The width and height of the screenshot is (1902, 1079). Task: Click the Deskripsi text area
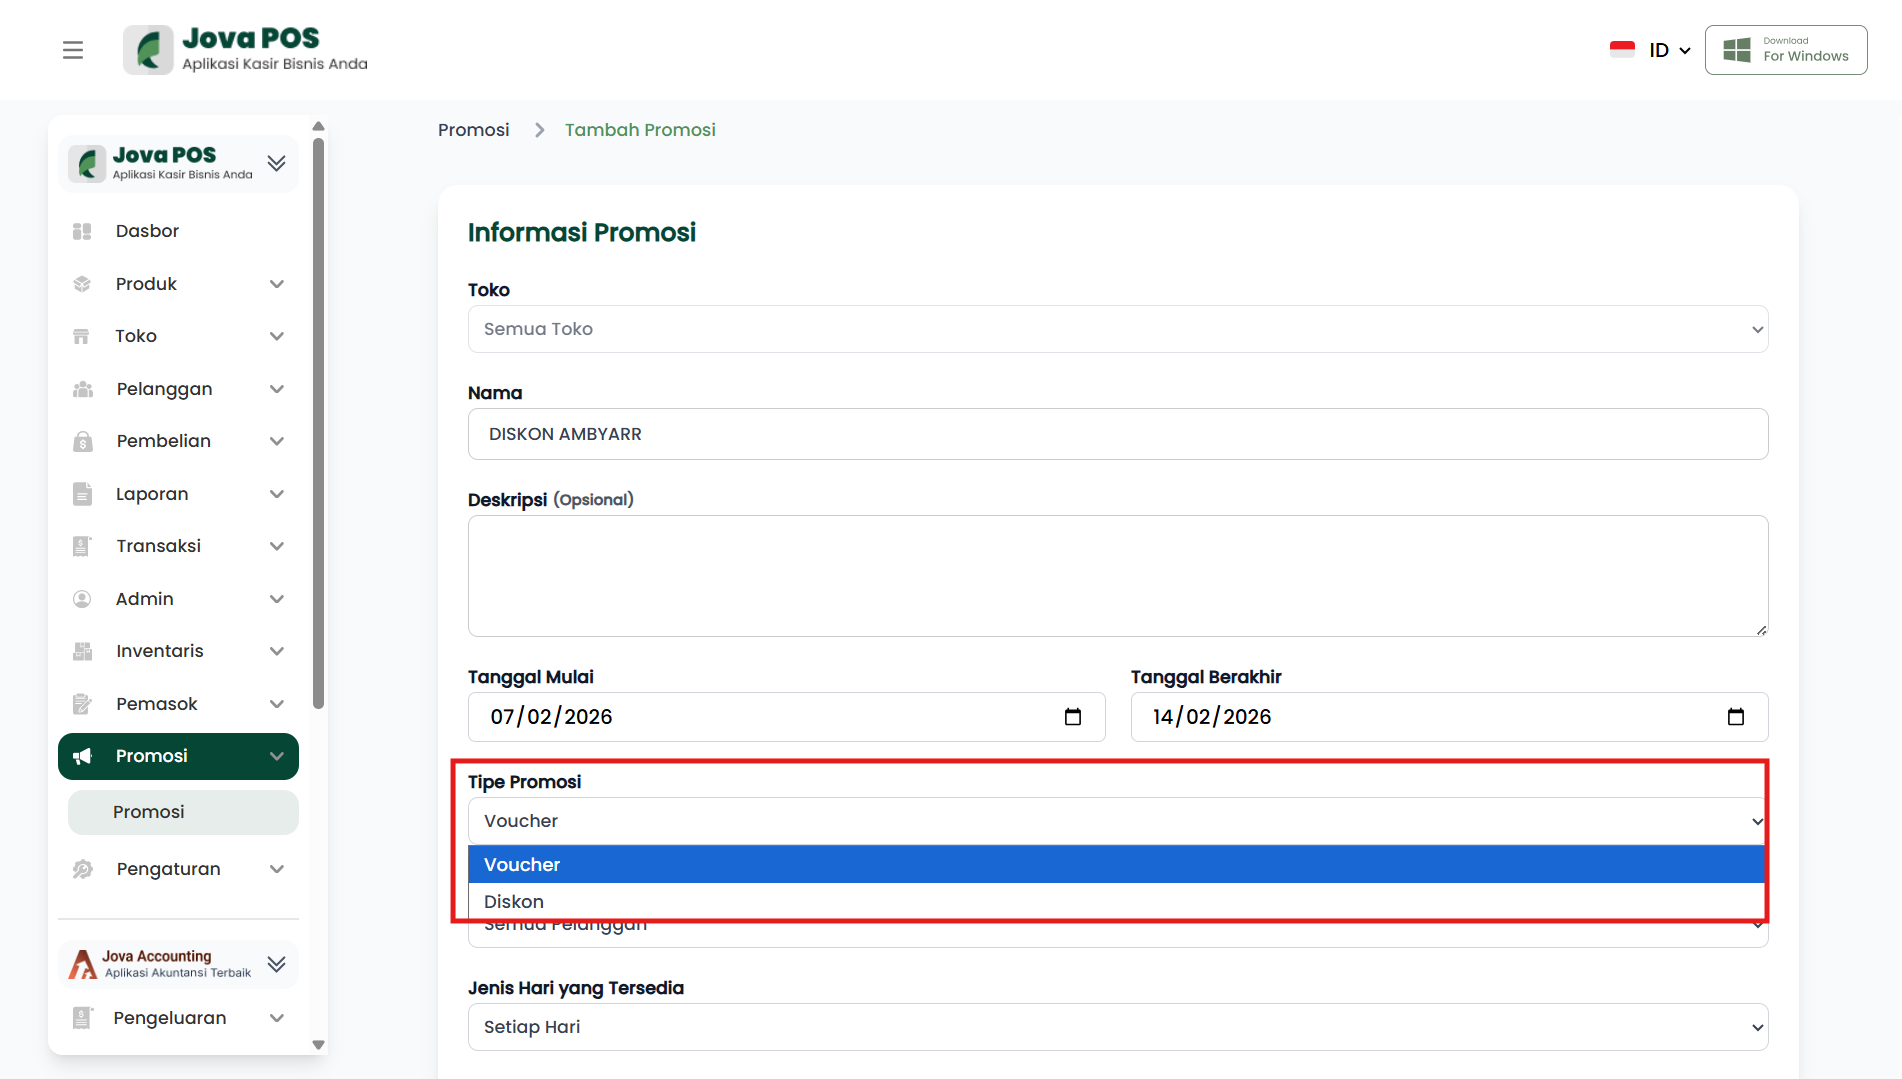pyautogui.click(x=1117, y=576)
